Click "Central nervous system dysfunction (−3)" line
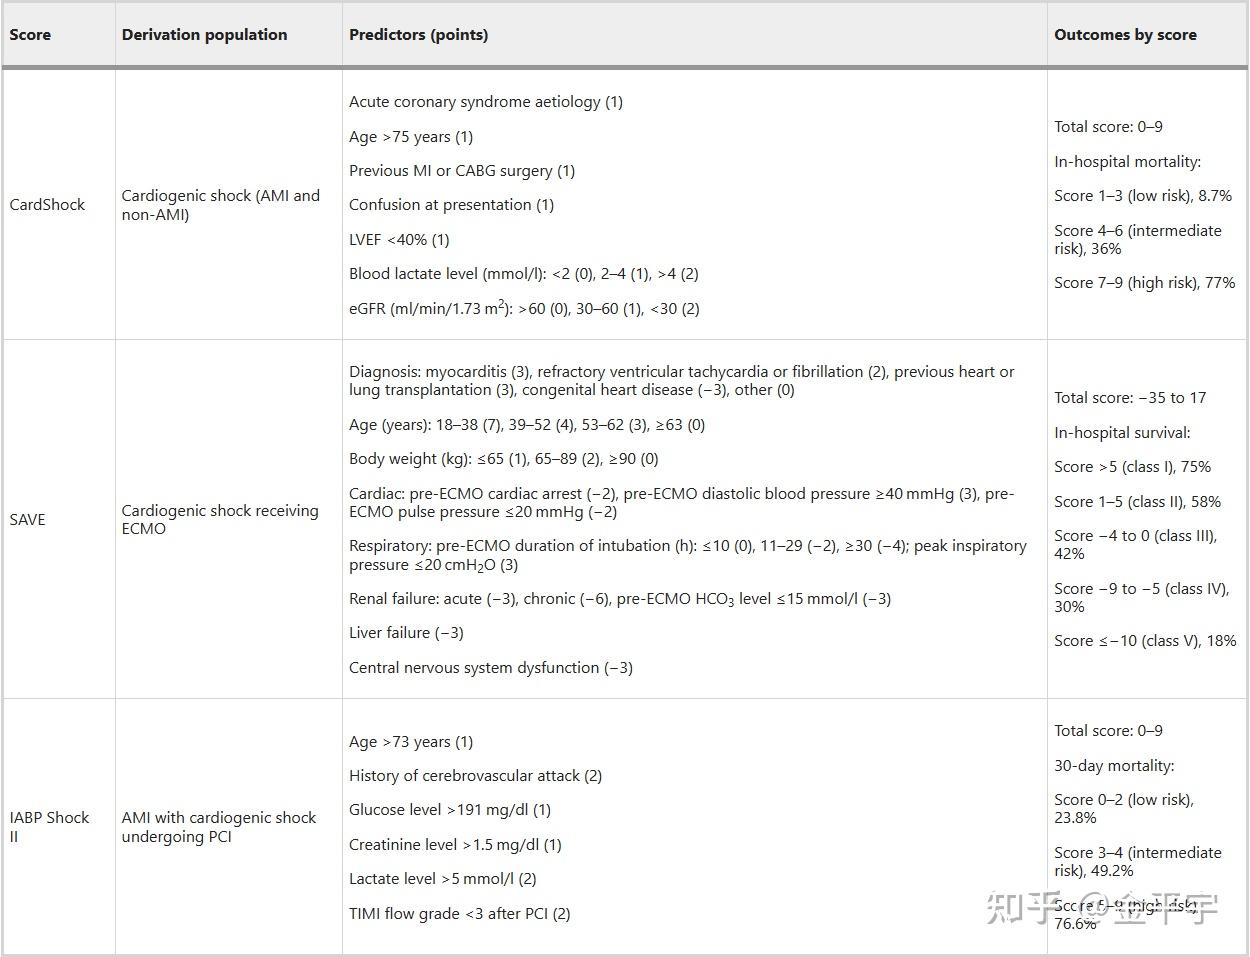 (490, 668)
